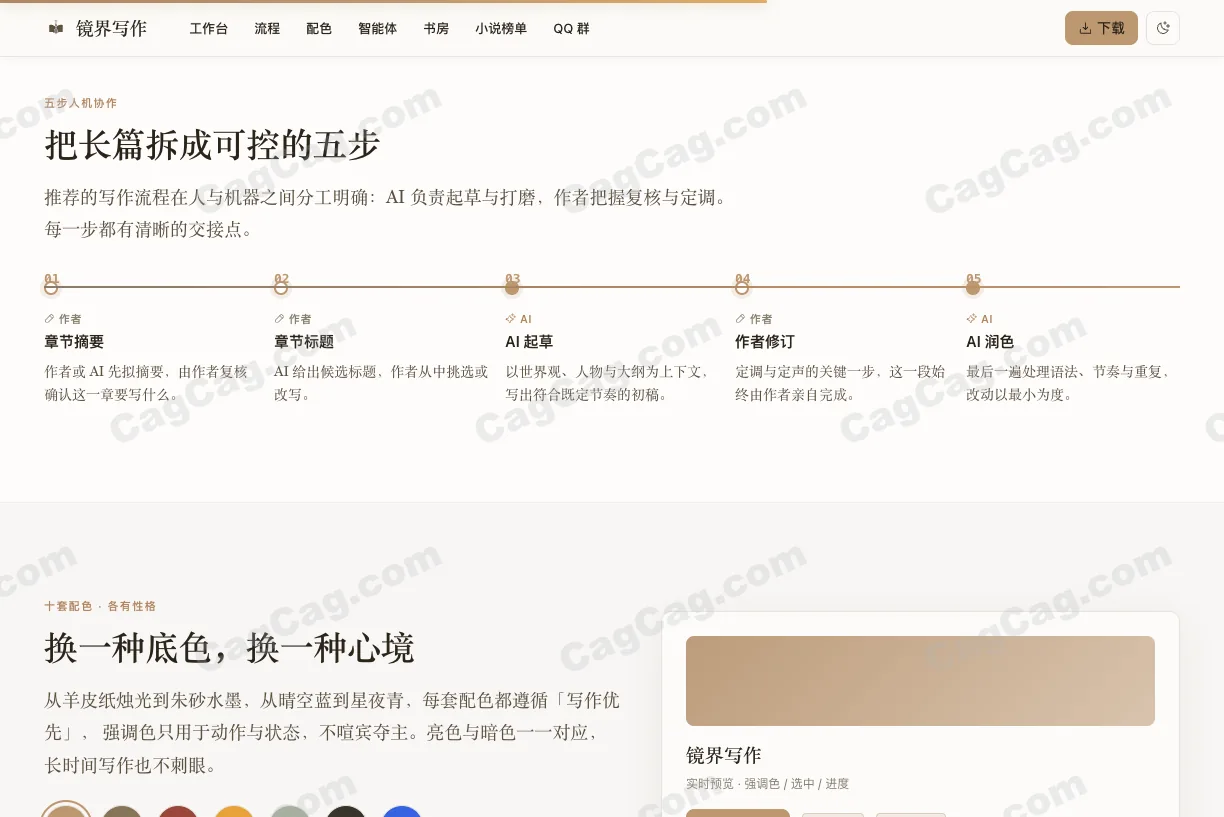Click the heading 把长篇拆成可控的五步
This screenshot has height=817, width=1224.
(213, 145)
